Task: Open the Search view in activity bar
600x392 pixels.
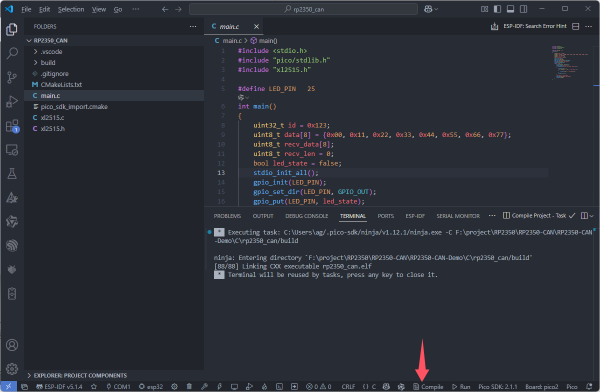Action: coord(12,53)
